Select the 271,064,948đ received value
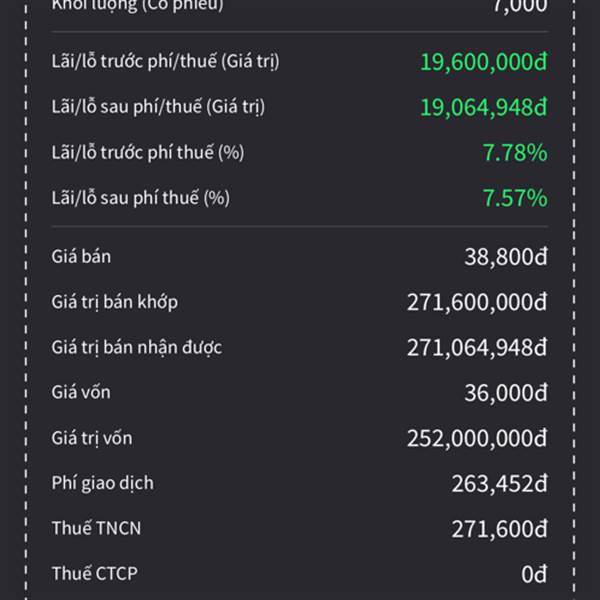The image size is (600, 600). (477, 348)
